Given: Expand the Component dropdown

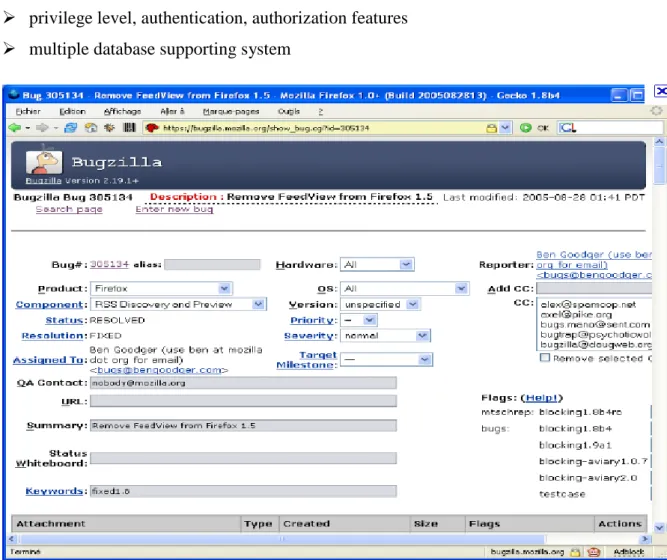Looking at the screenshot, I should 258,304.
